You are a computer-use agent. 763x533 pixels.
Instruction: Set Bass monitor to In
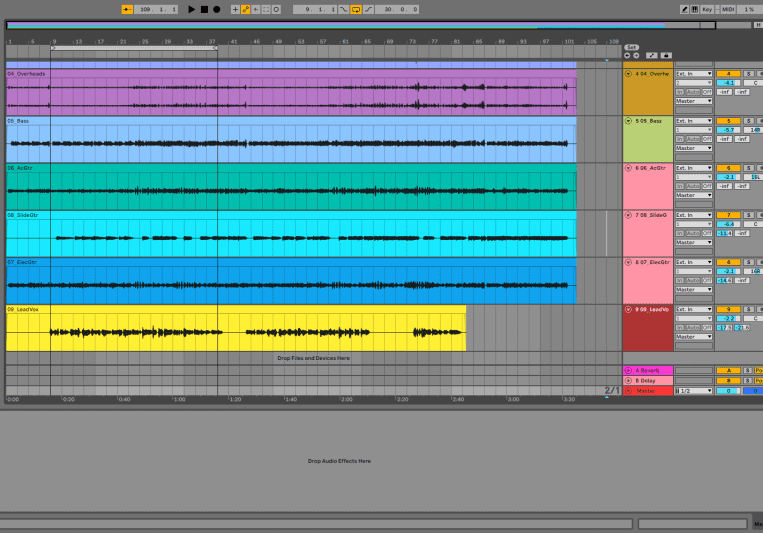point(680,139)
